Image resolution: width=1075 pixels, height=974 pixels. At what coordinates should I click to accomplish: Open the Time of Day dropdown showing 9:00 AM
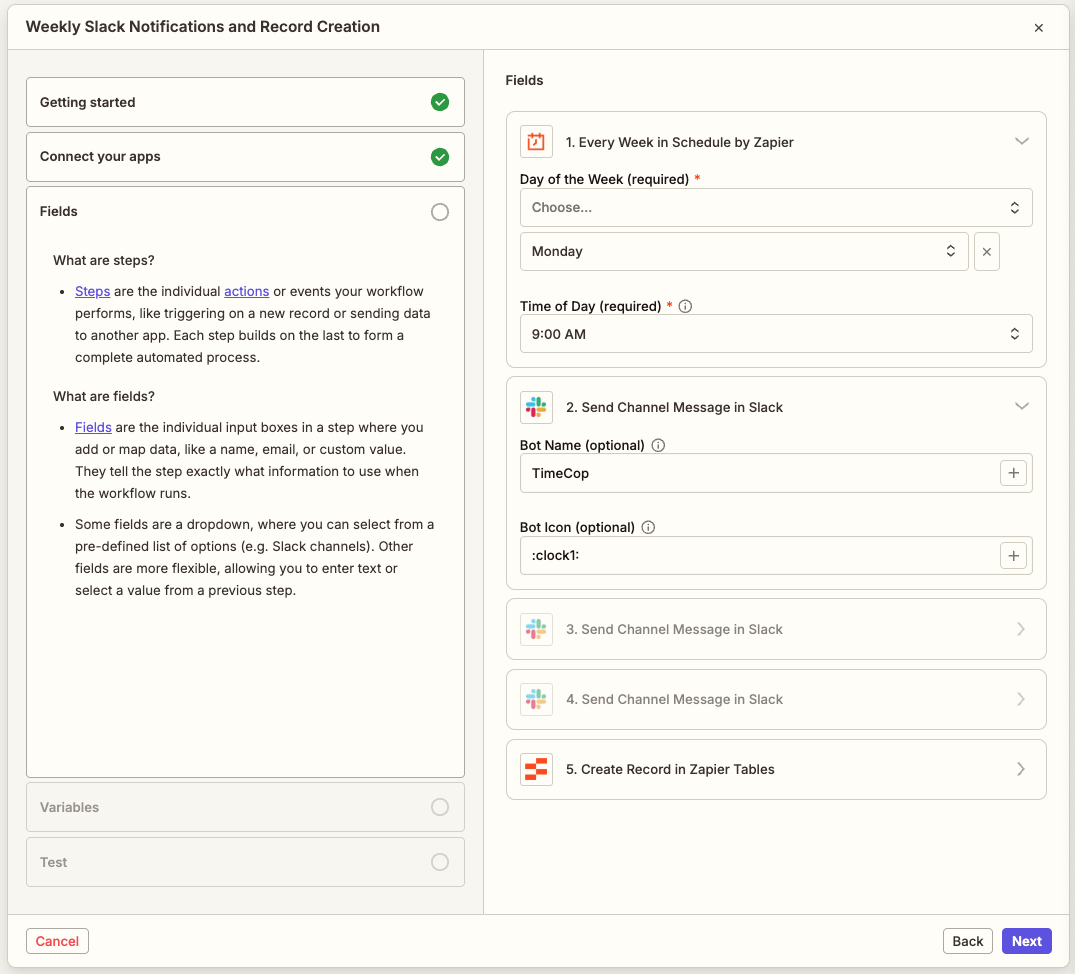tap(776, 333)
